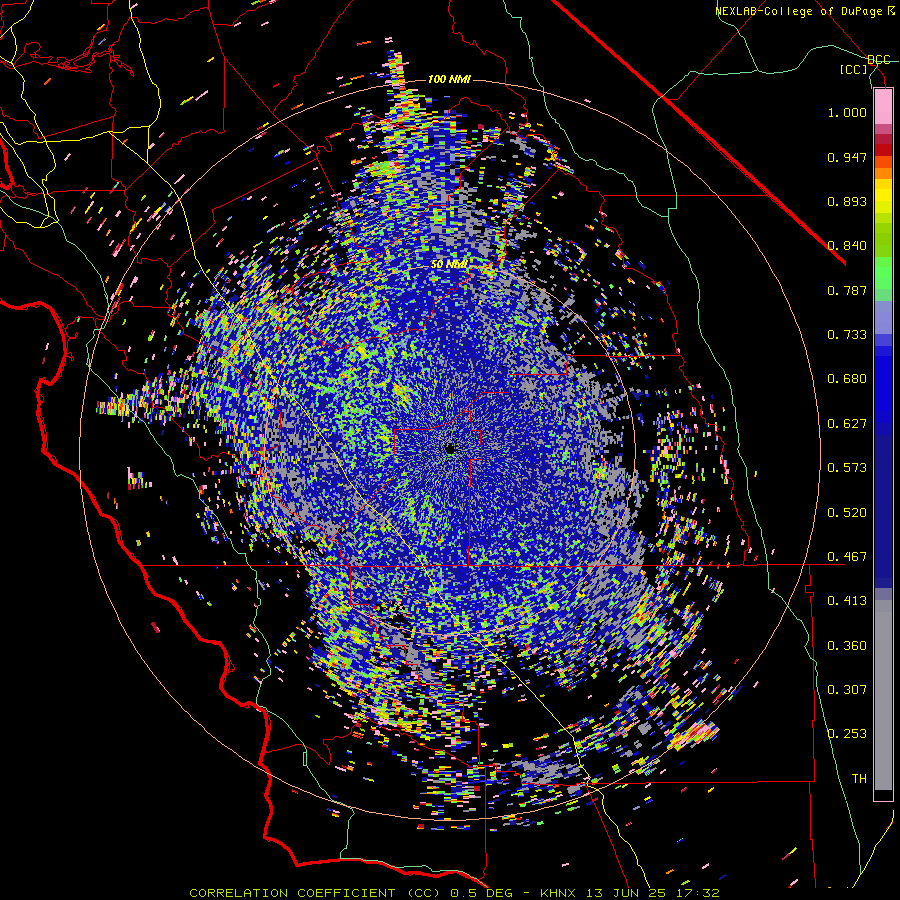Image resolution: width=900 pixels, height=900 pixels.
Task: Click the 1.000 legend value
Action: [847, 112]
